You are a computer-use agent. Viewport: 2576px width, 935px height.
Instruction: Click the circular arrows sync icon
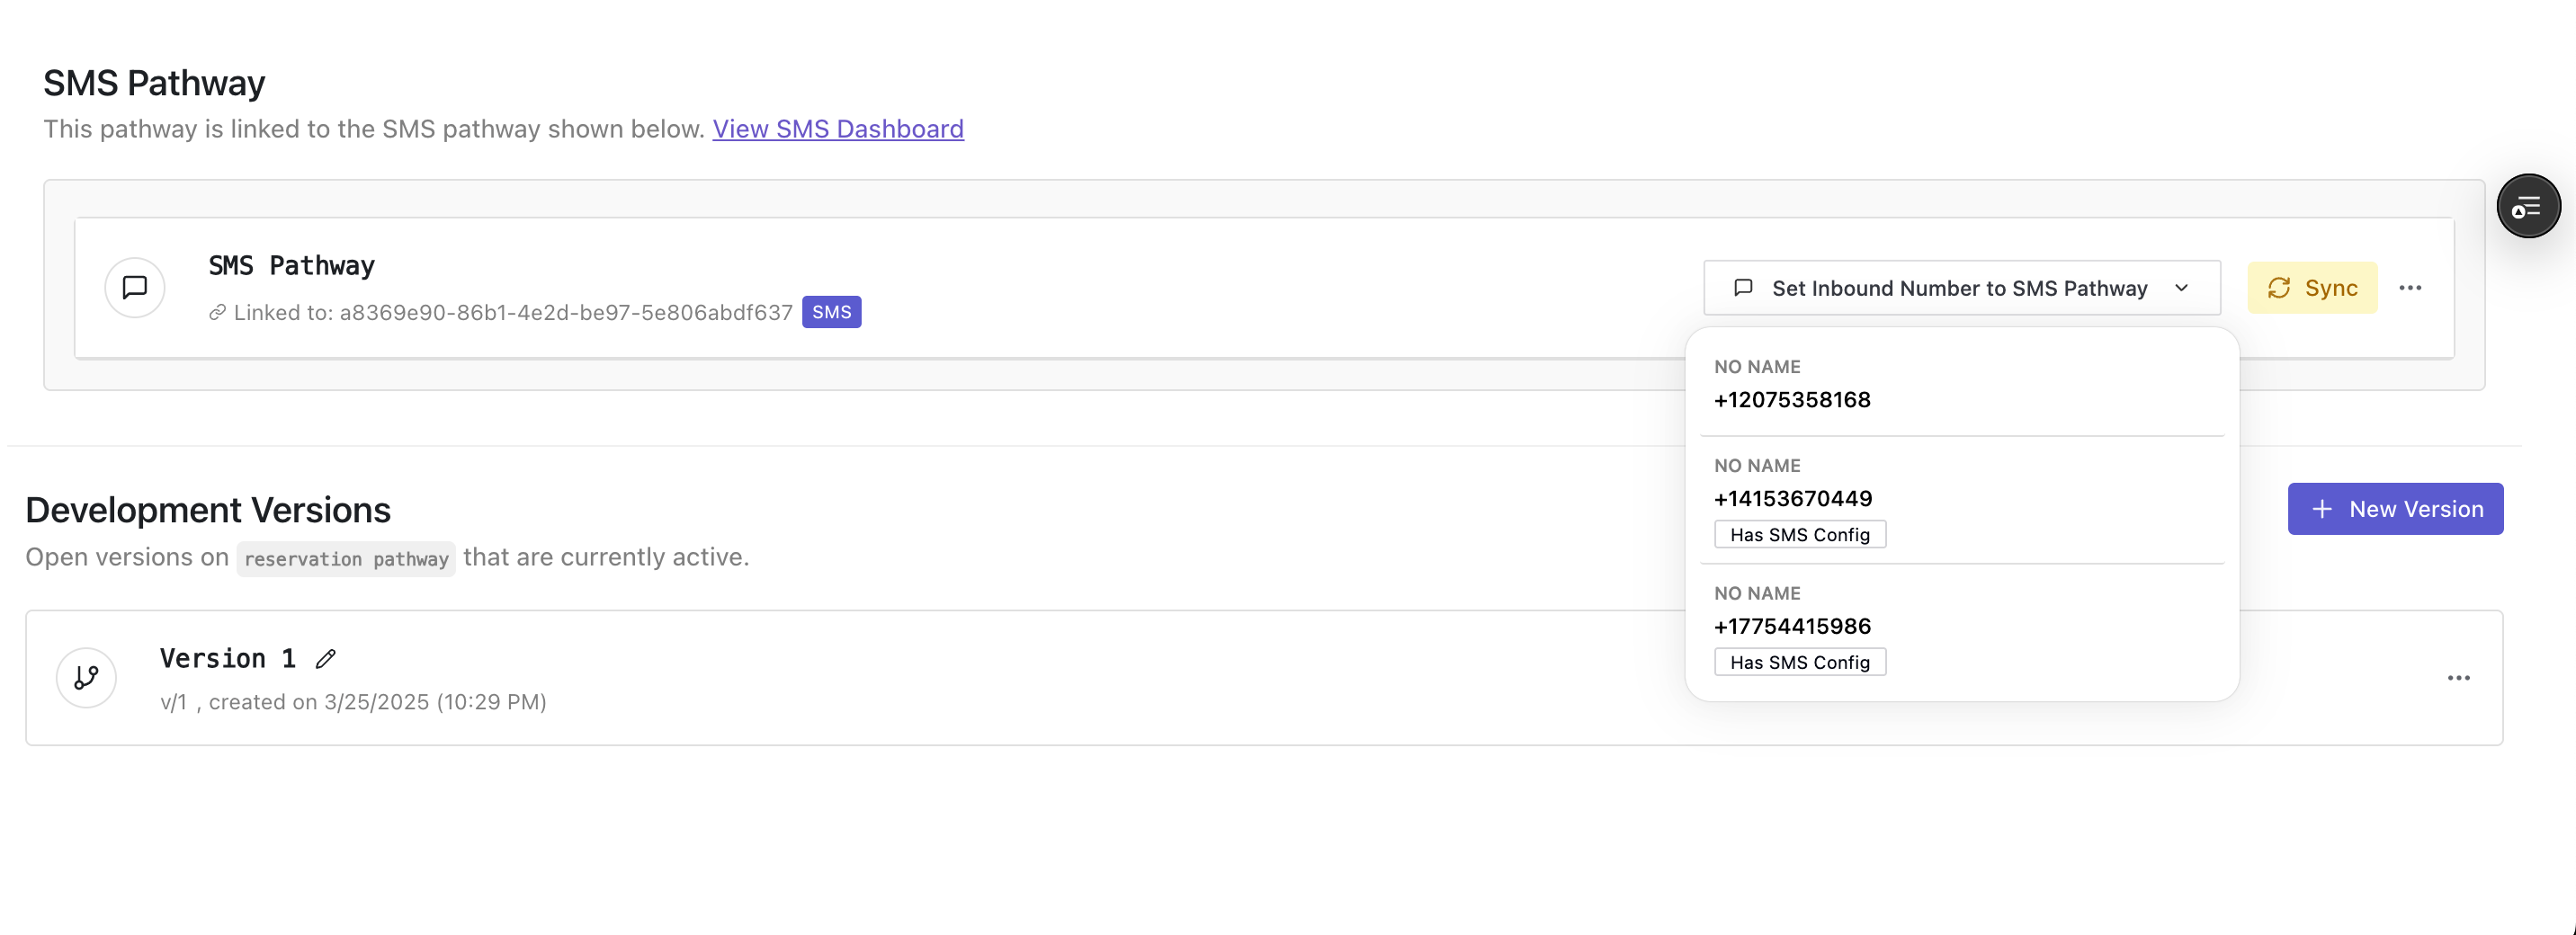pos(2279,288)
